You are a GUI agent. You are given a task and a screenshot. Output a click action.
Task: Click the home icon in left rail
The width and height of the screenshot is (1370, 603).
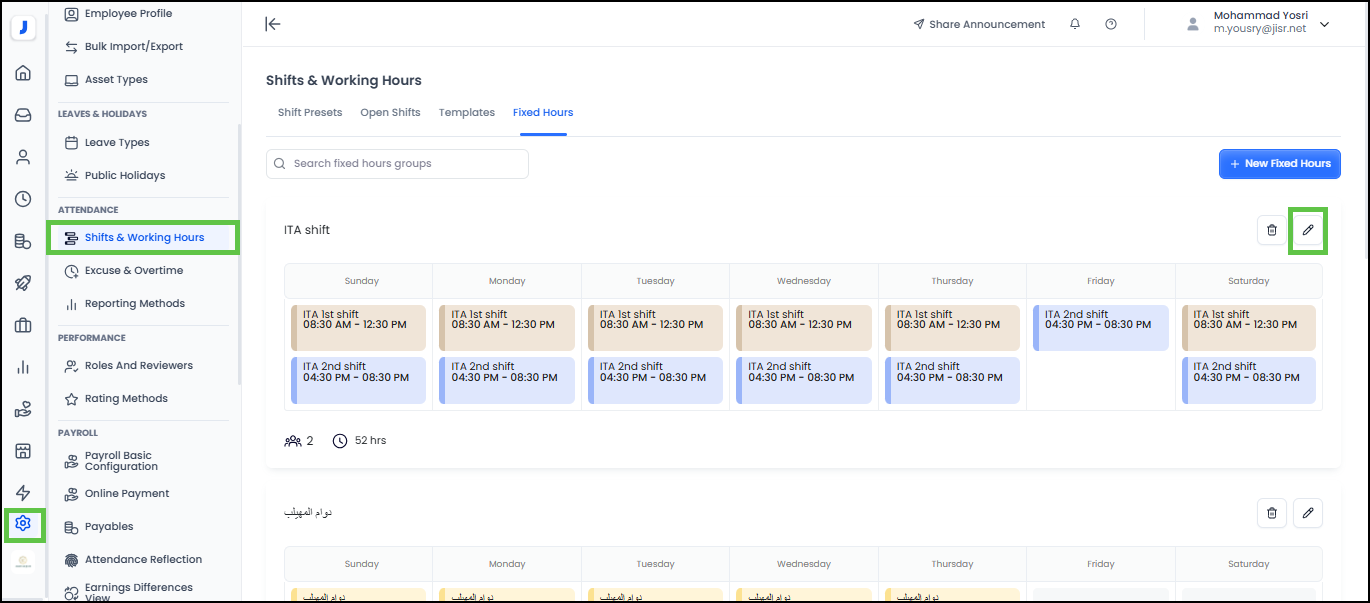23,73
